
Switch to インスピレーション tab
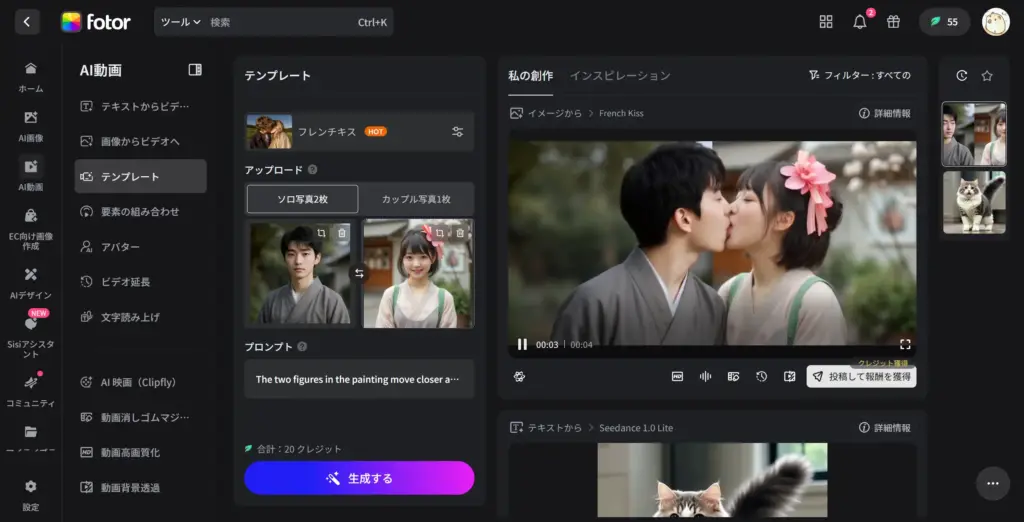[620, 76]
